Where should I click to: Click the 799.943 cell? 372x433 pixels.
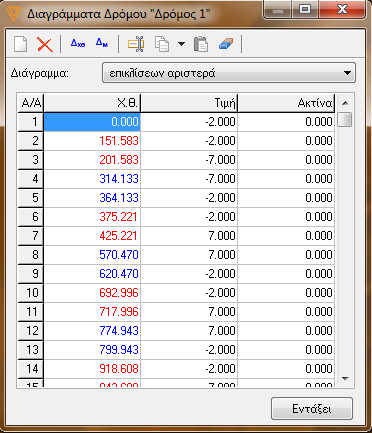[92, 350]
